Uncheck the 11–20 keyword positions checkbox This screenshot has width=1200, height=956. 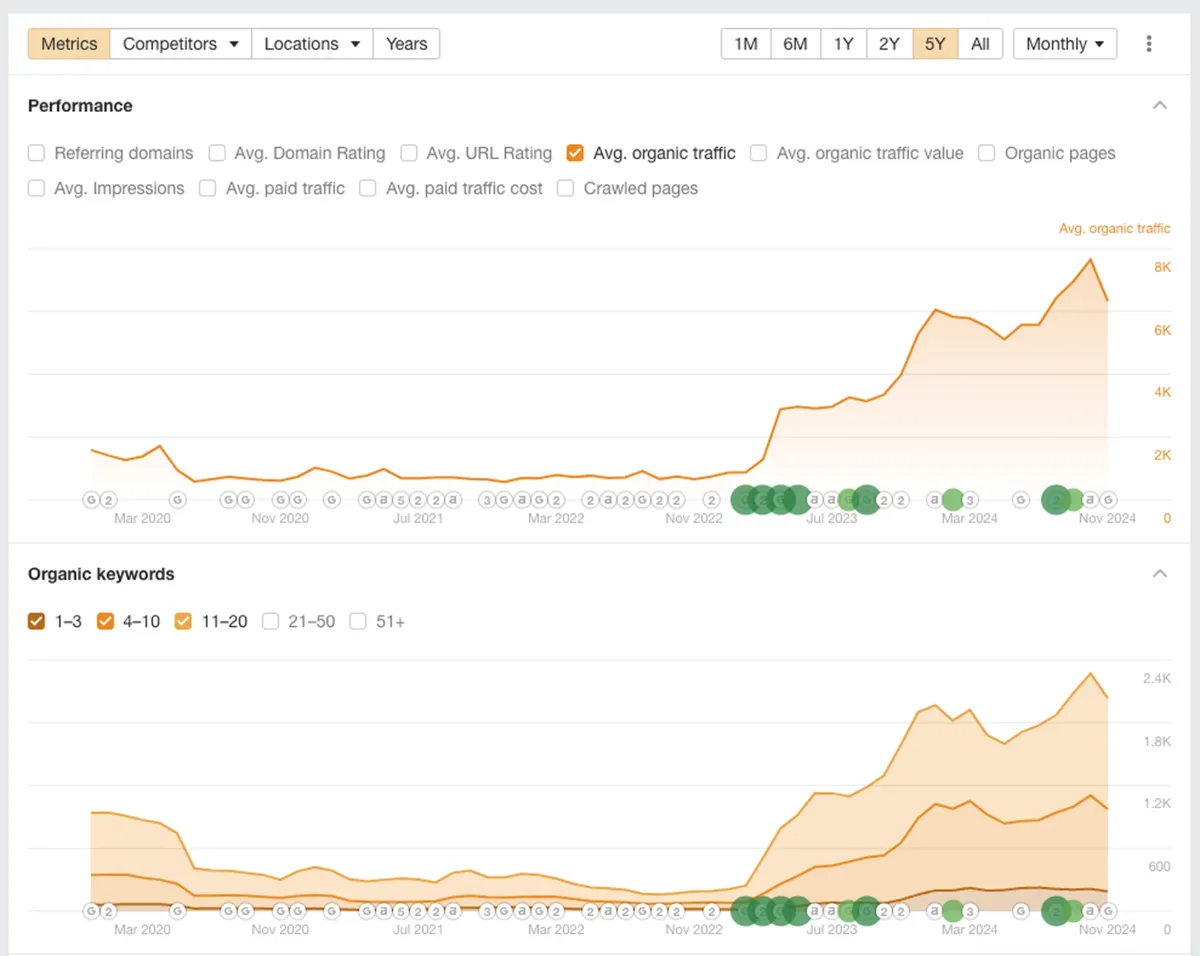pyautogui.click(x=183, y=622)
